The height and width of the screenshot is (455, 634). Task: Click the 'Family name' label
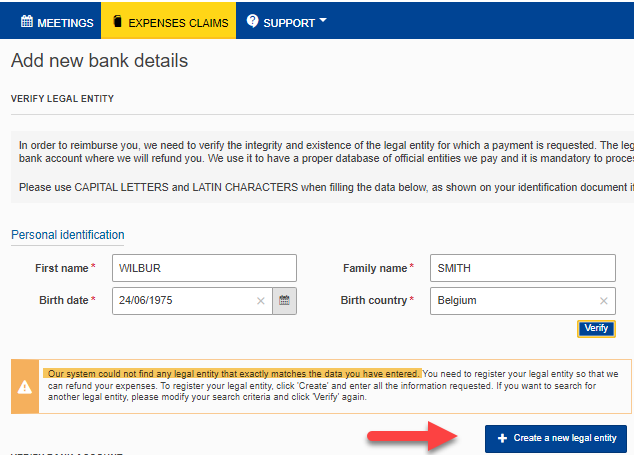click(x=375, y=268)
